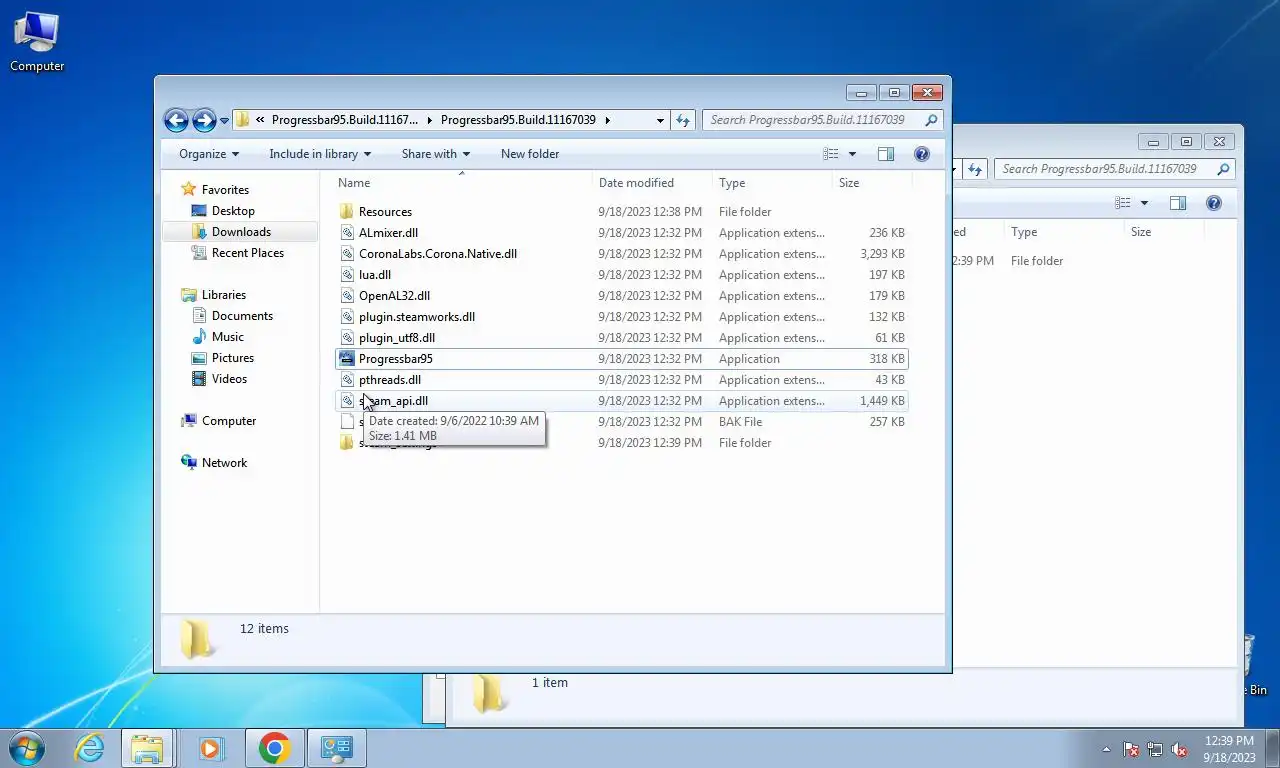Open the Organize menu

point(209,154)
